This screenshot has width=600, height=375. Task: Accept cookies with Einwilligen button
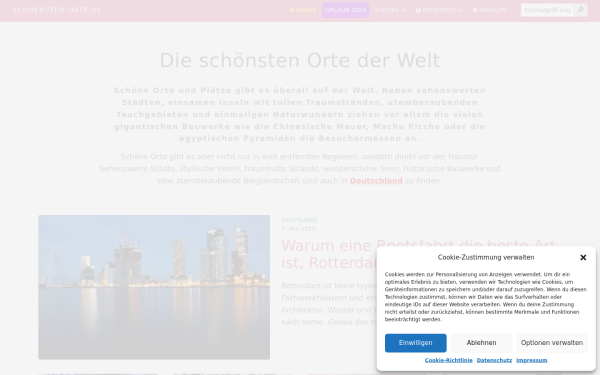416,343
